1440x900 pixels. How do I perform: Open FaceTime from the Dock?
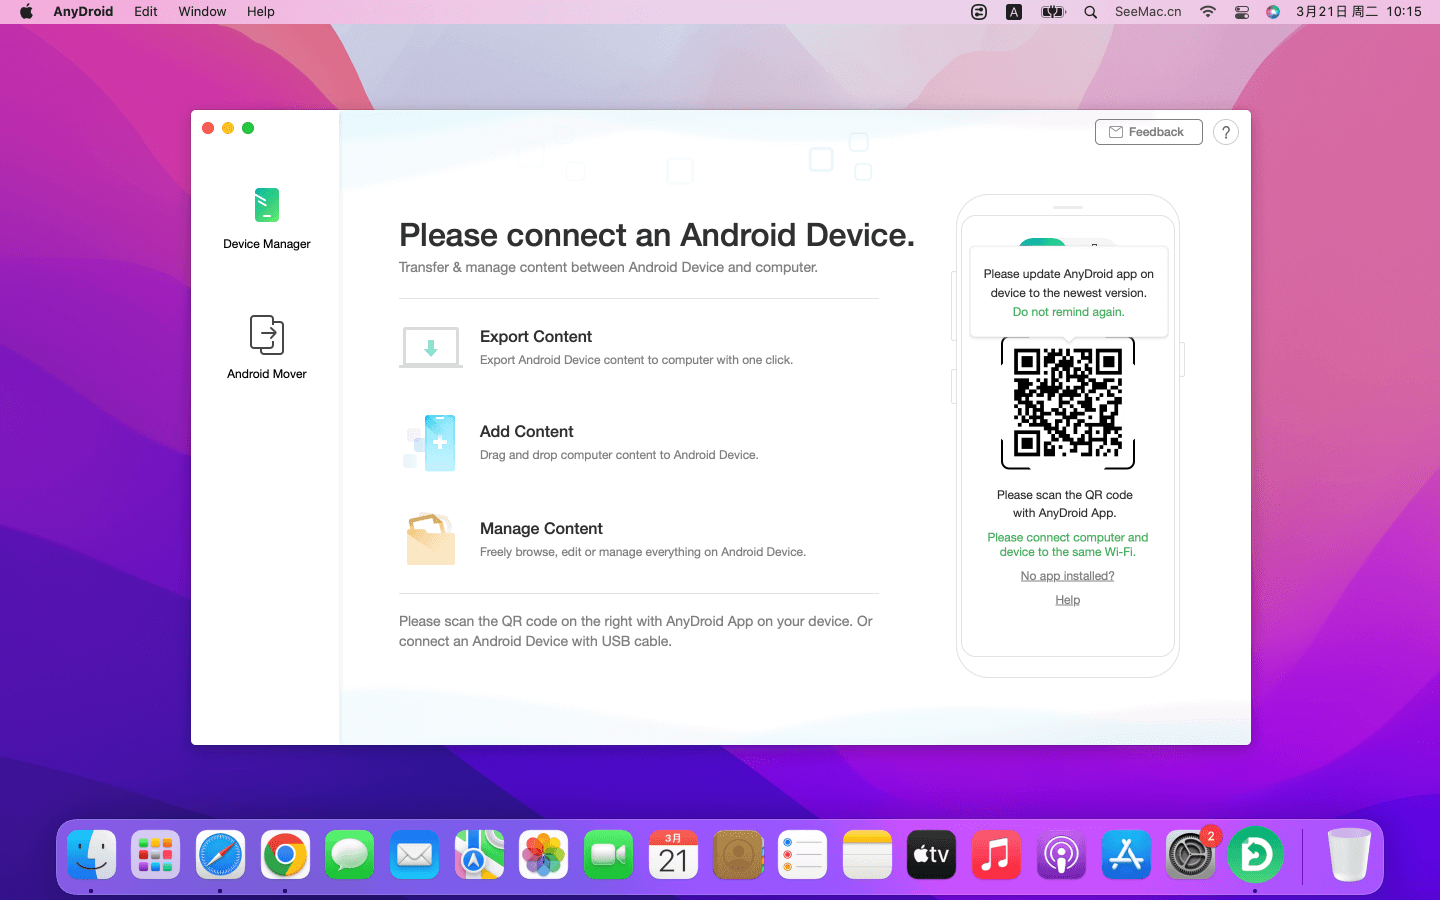608,855
